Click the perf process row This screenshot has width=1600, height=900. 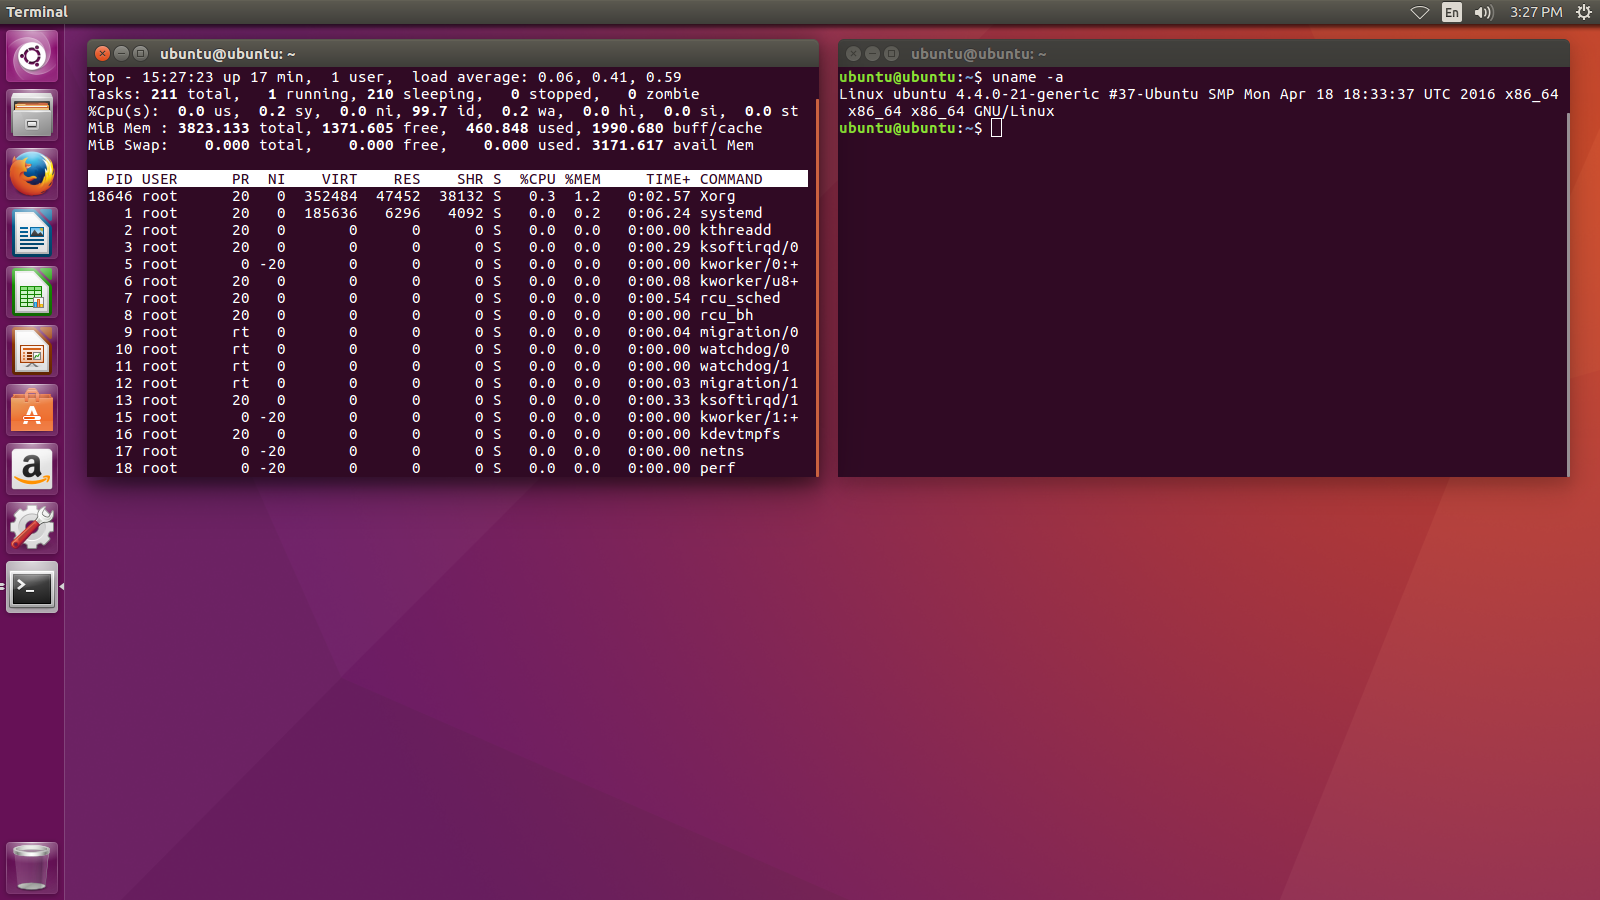448,468
